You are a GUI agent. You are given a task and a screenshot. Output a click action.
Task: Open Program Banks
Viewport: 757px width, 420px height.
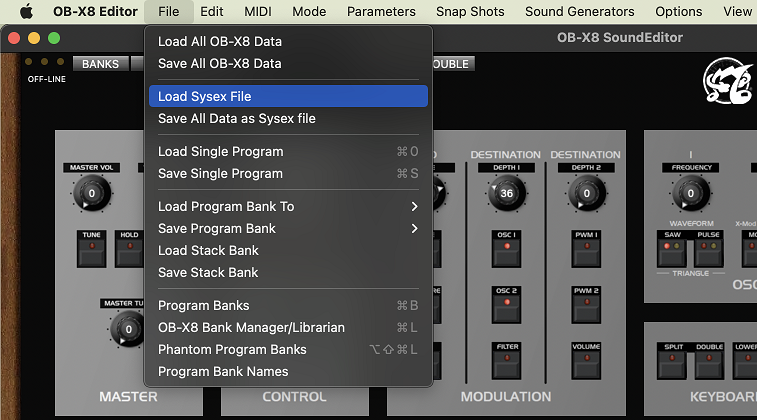tap(288, 305)
